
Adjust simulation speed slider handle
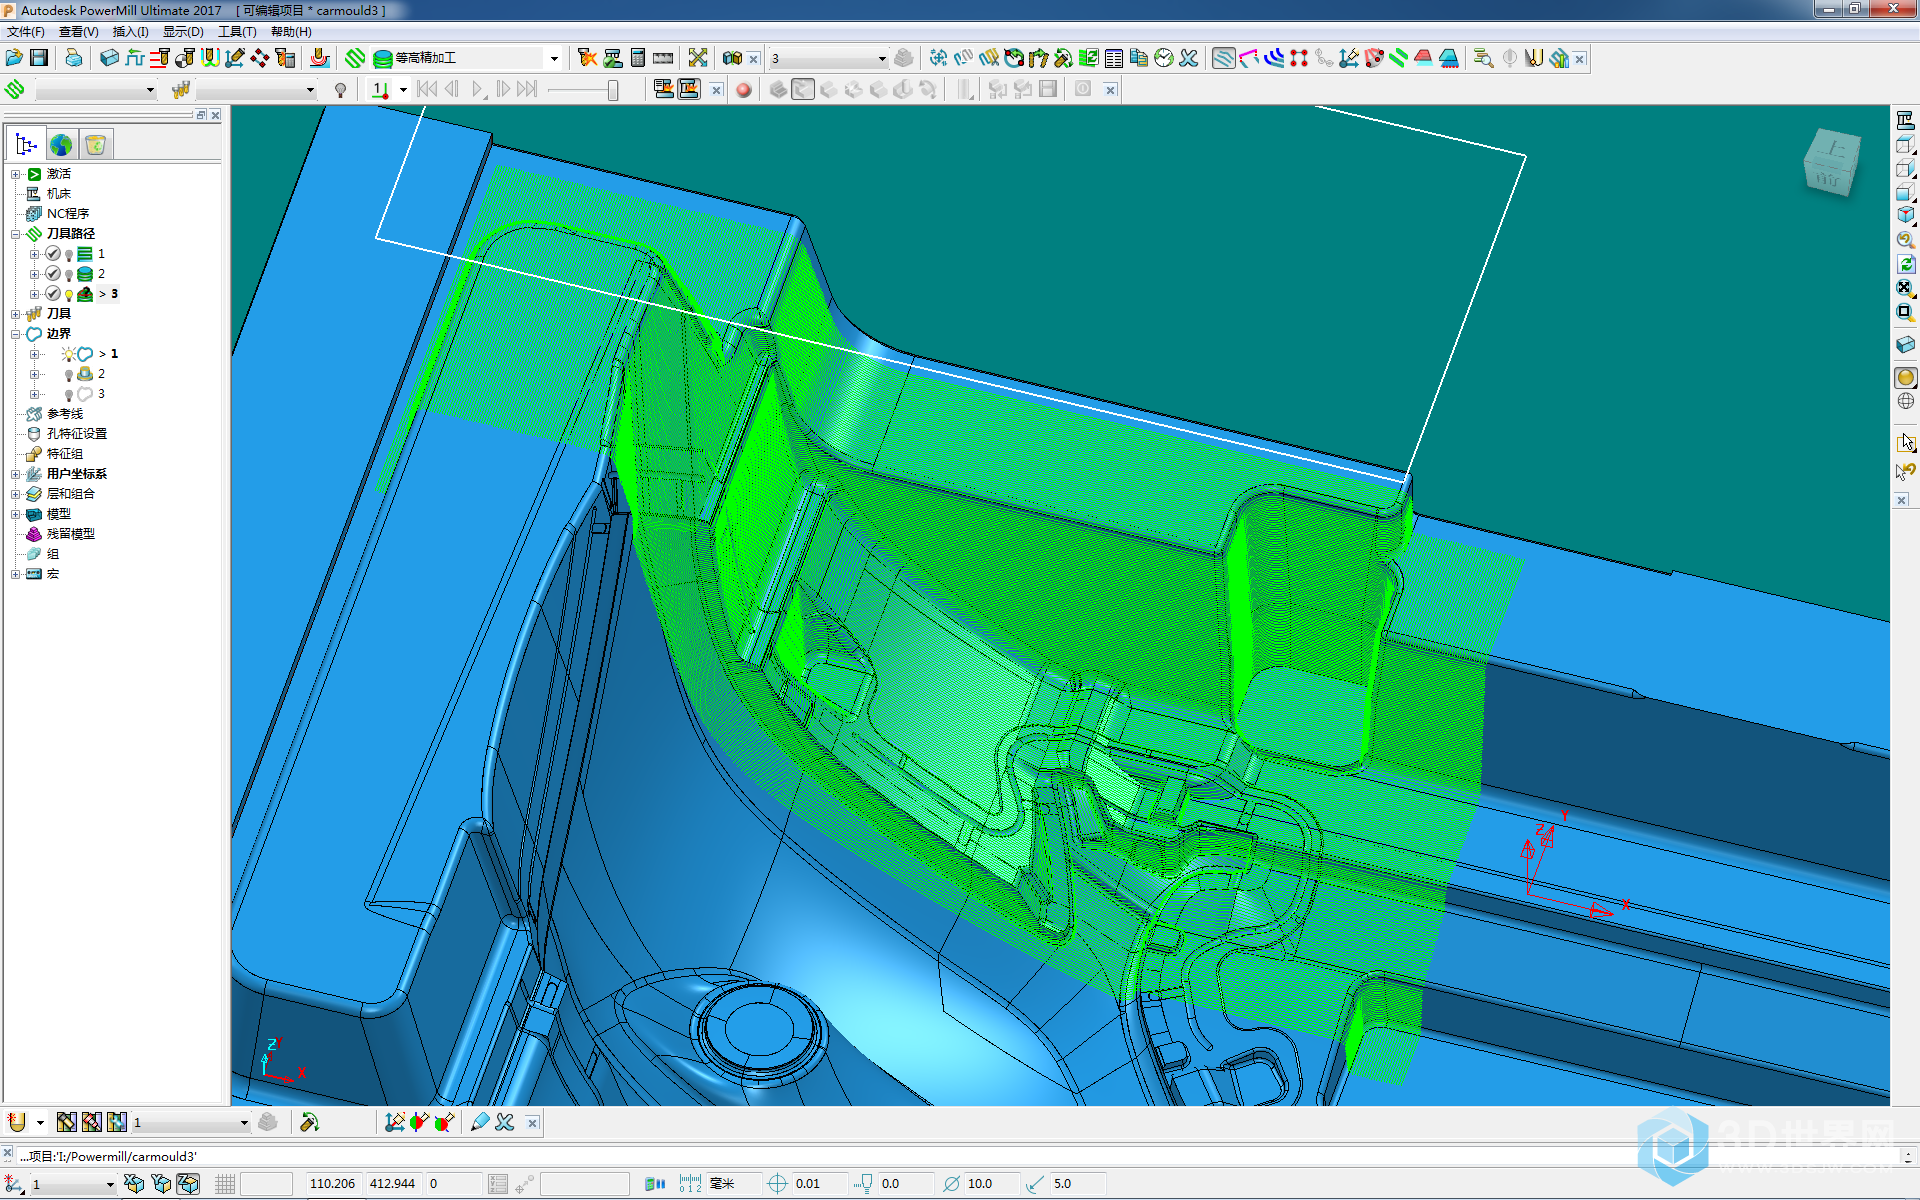(x=612, y=90)
